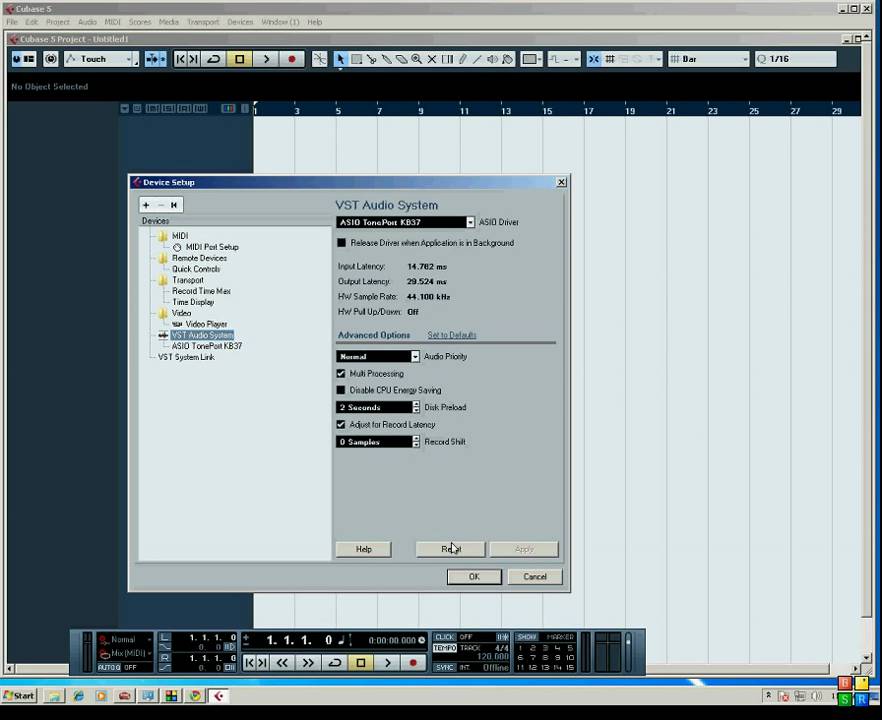Open the Project menu

point(57,22)
